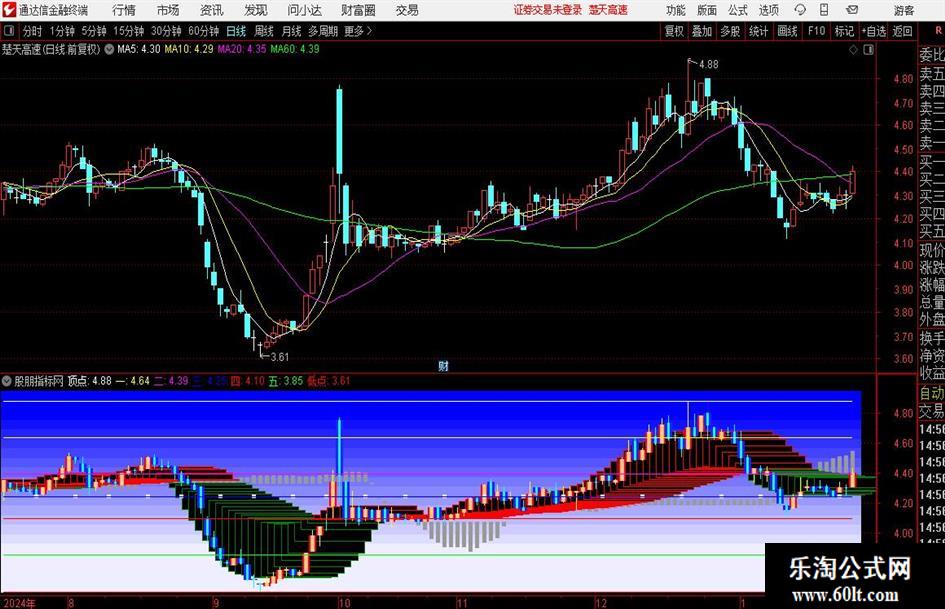
Task: Click the 低点: 3.61 indicator value
Action: coord(328,381)
